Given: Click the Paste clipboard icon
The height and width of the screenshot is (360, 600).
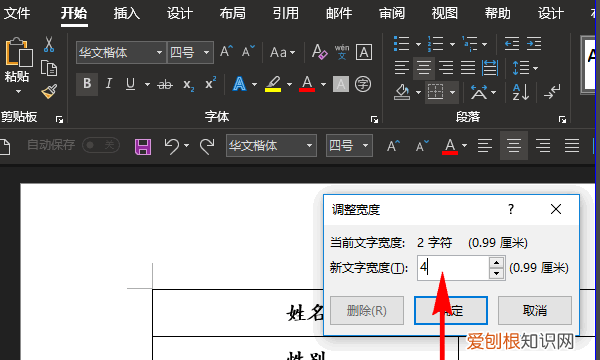Looking at the screenshot, I should (x=18, y=52).
